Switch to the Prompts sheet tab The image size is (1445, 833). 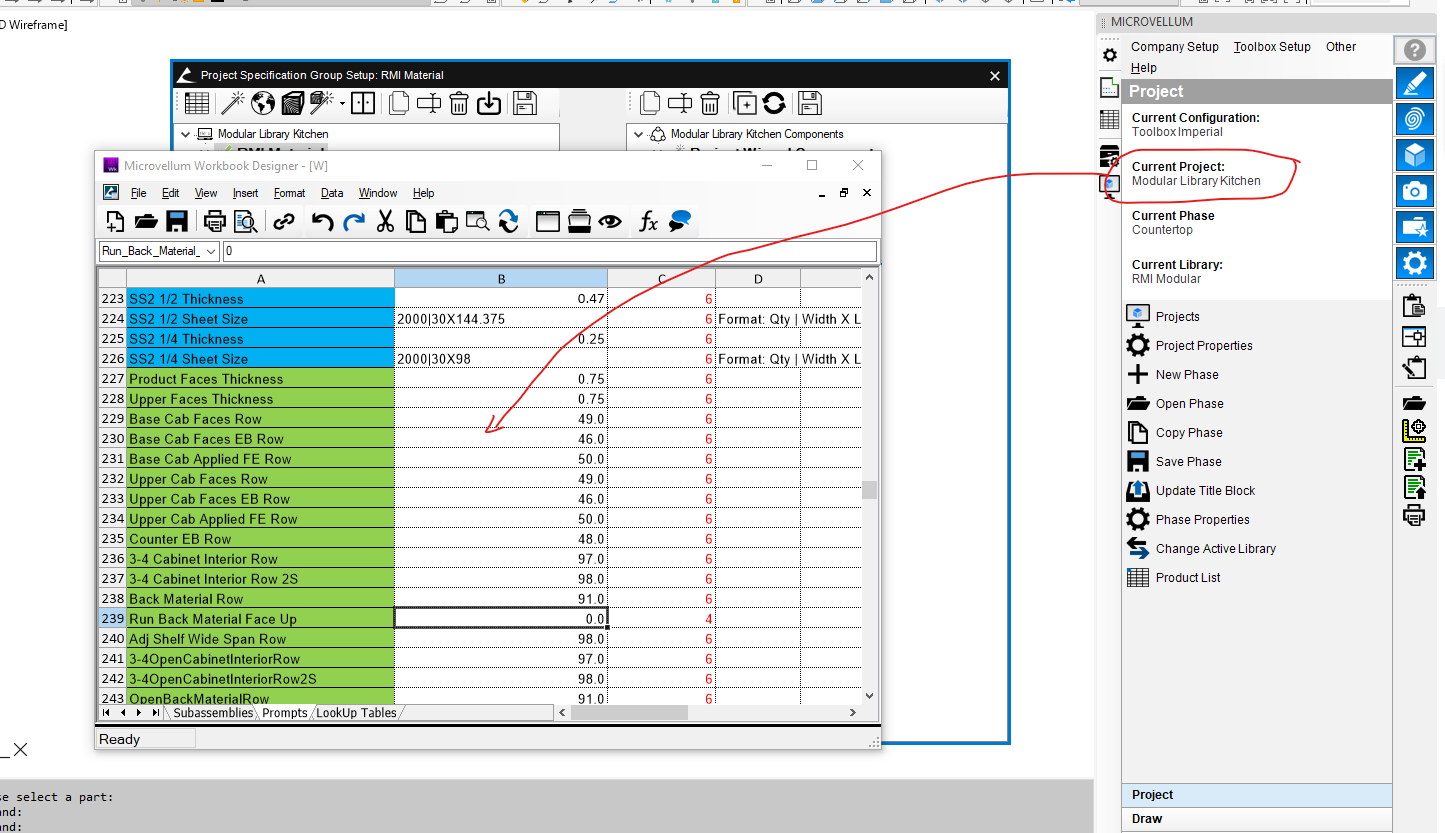(285, 713)
